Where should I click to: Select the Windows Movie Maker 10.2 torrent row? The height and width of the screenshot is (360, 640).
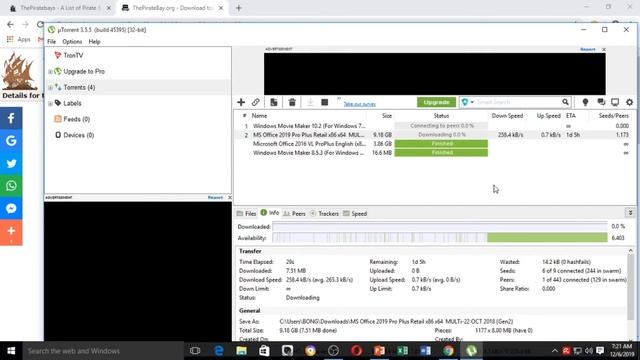(433, 126)
